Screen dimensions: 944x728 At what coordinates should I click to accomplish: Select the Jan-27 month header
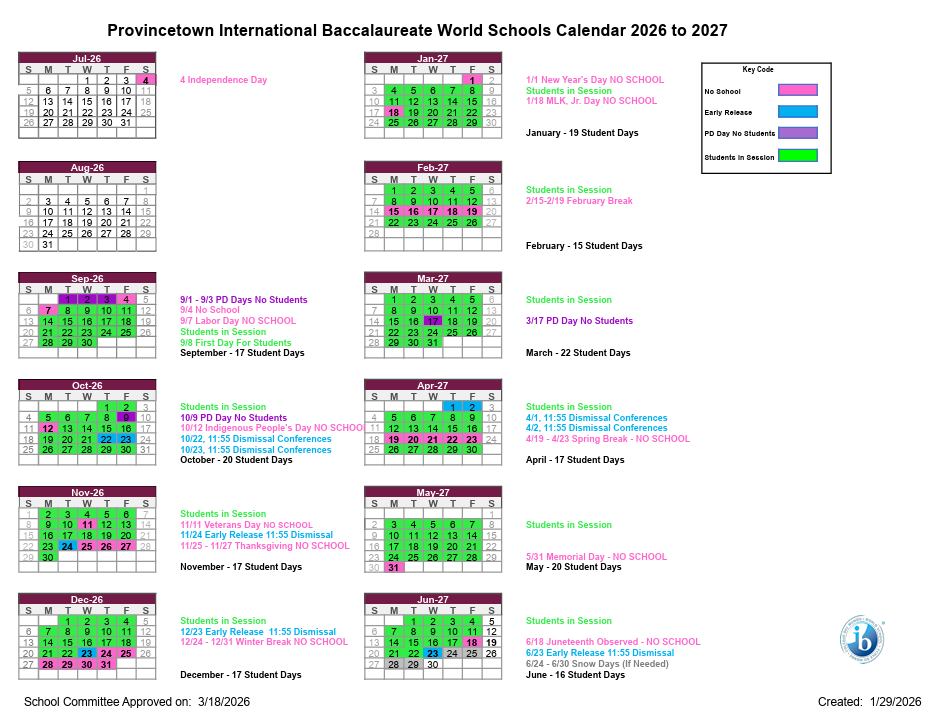[433, 58]
